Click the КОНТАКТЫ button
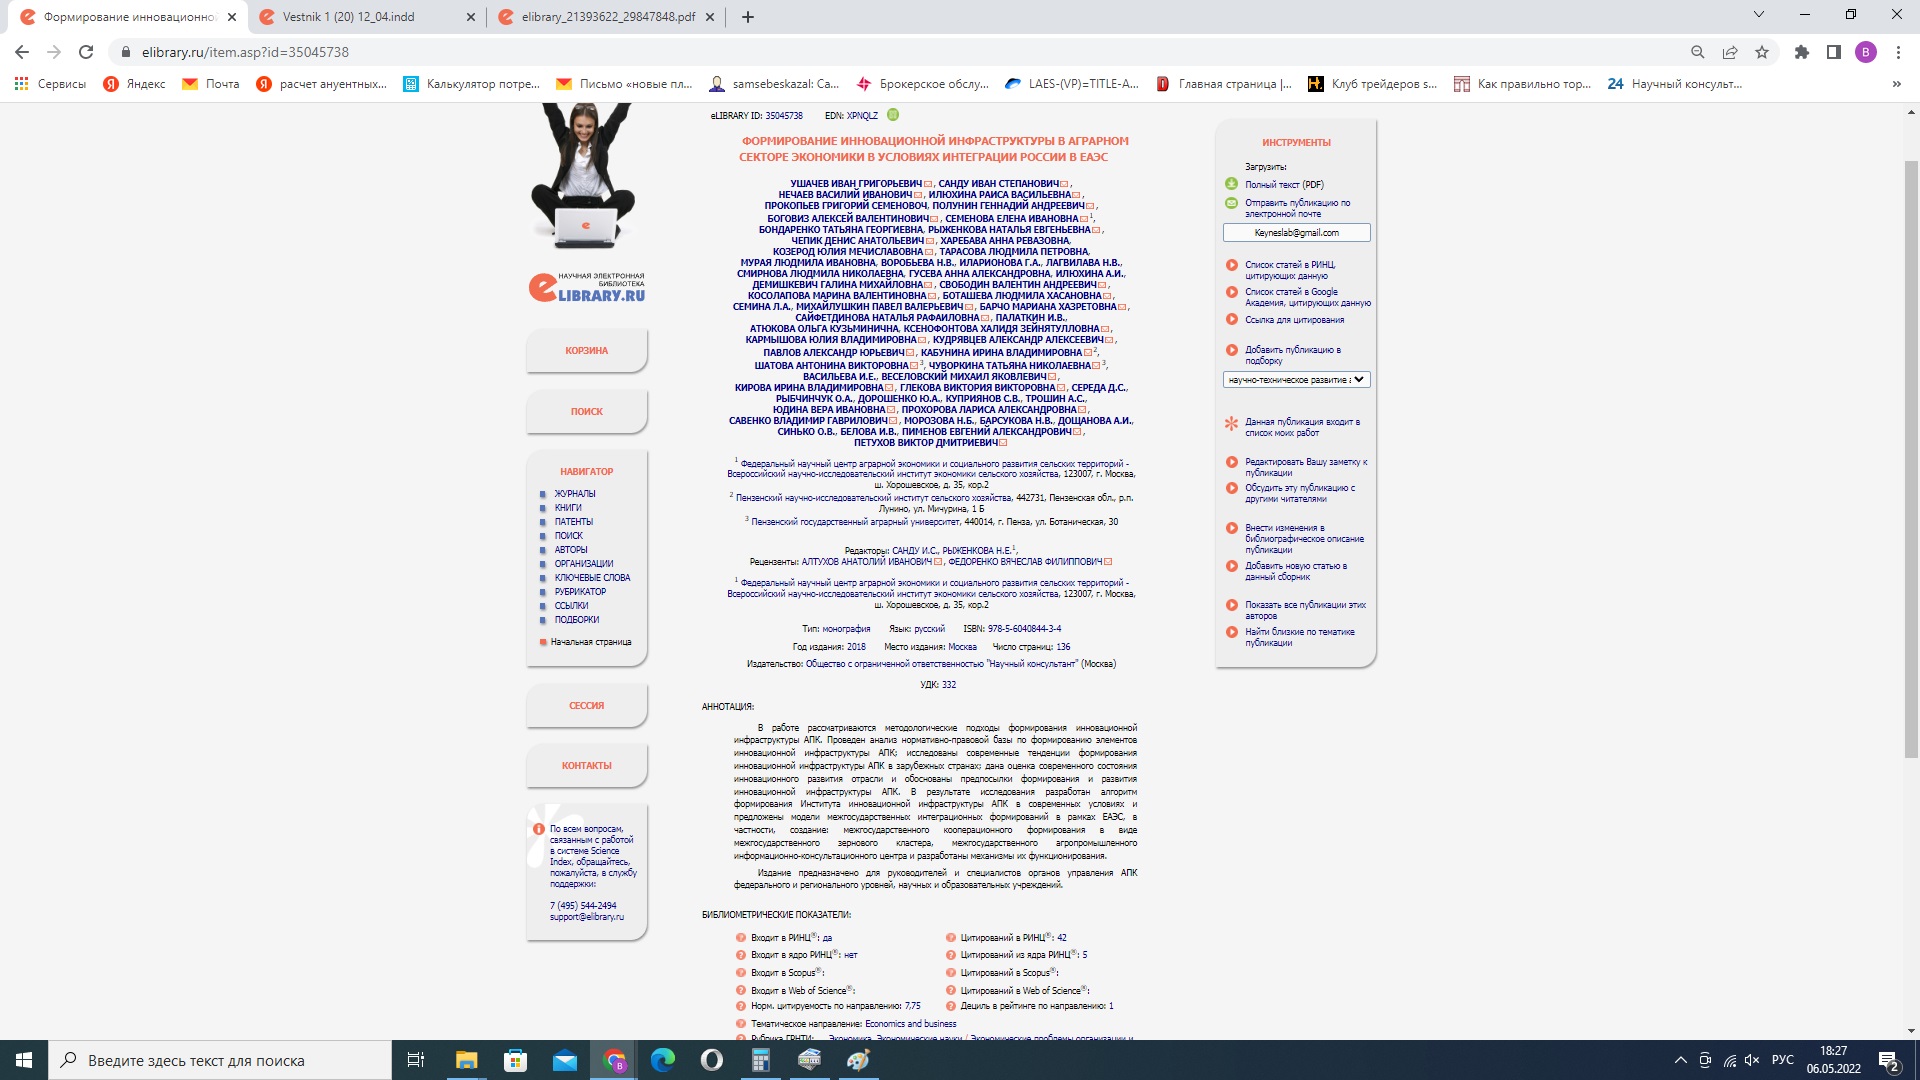 point(587,766)
